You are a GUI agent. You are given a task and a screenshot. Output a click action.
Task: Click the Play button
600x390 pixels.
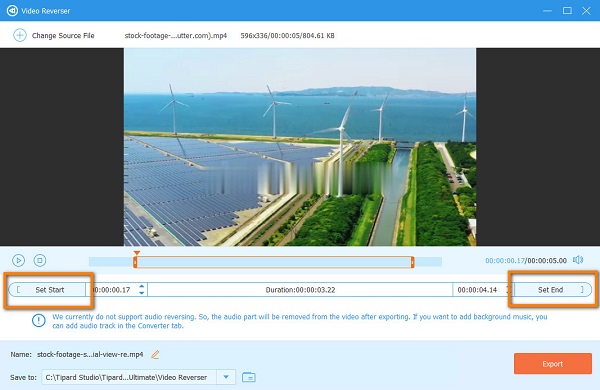[18, 260]
